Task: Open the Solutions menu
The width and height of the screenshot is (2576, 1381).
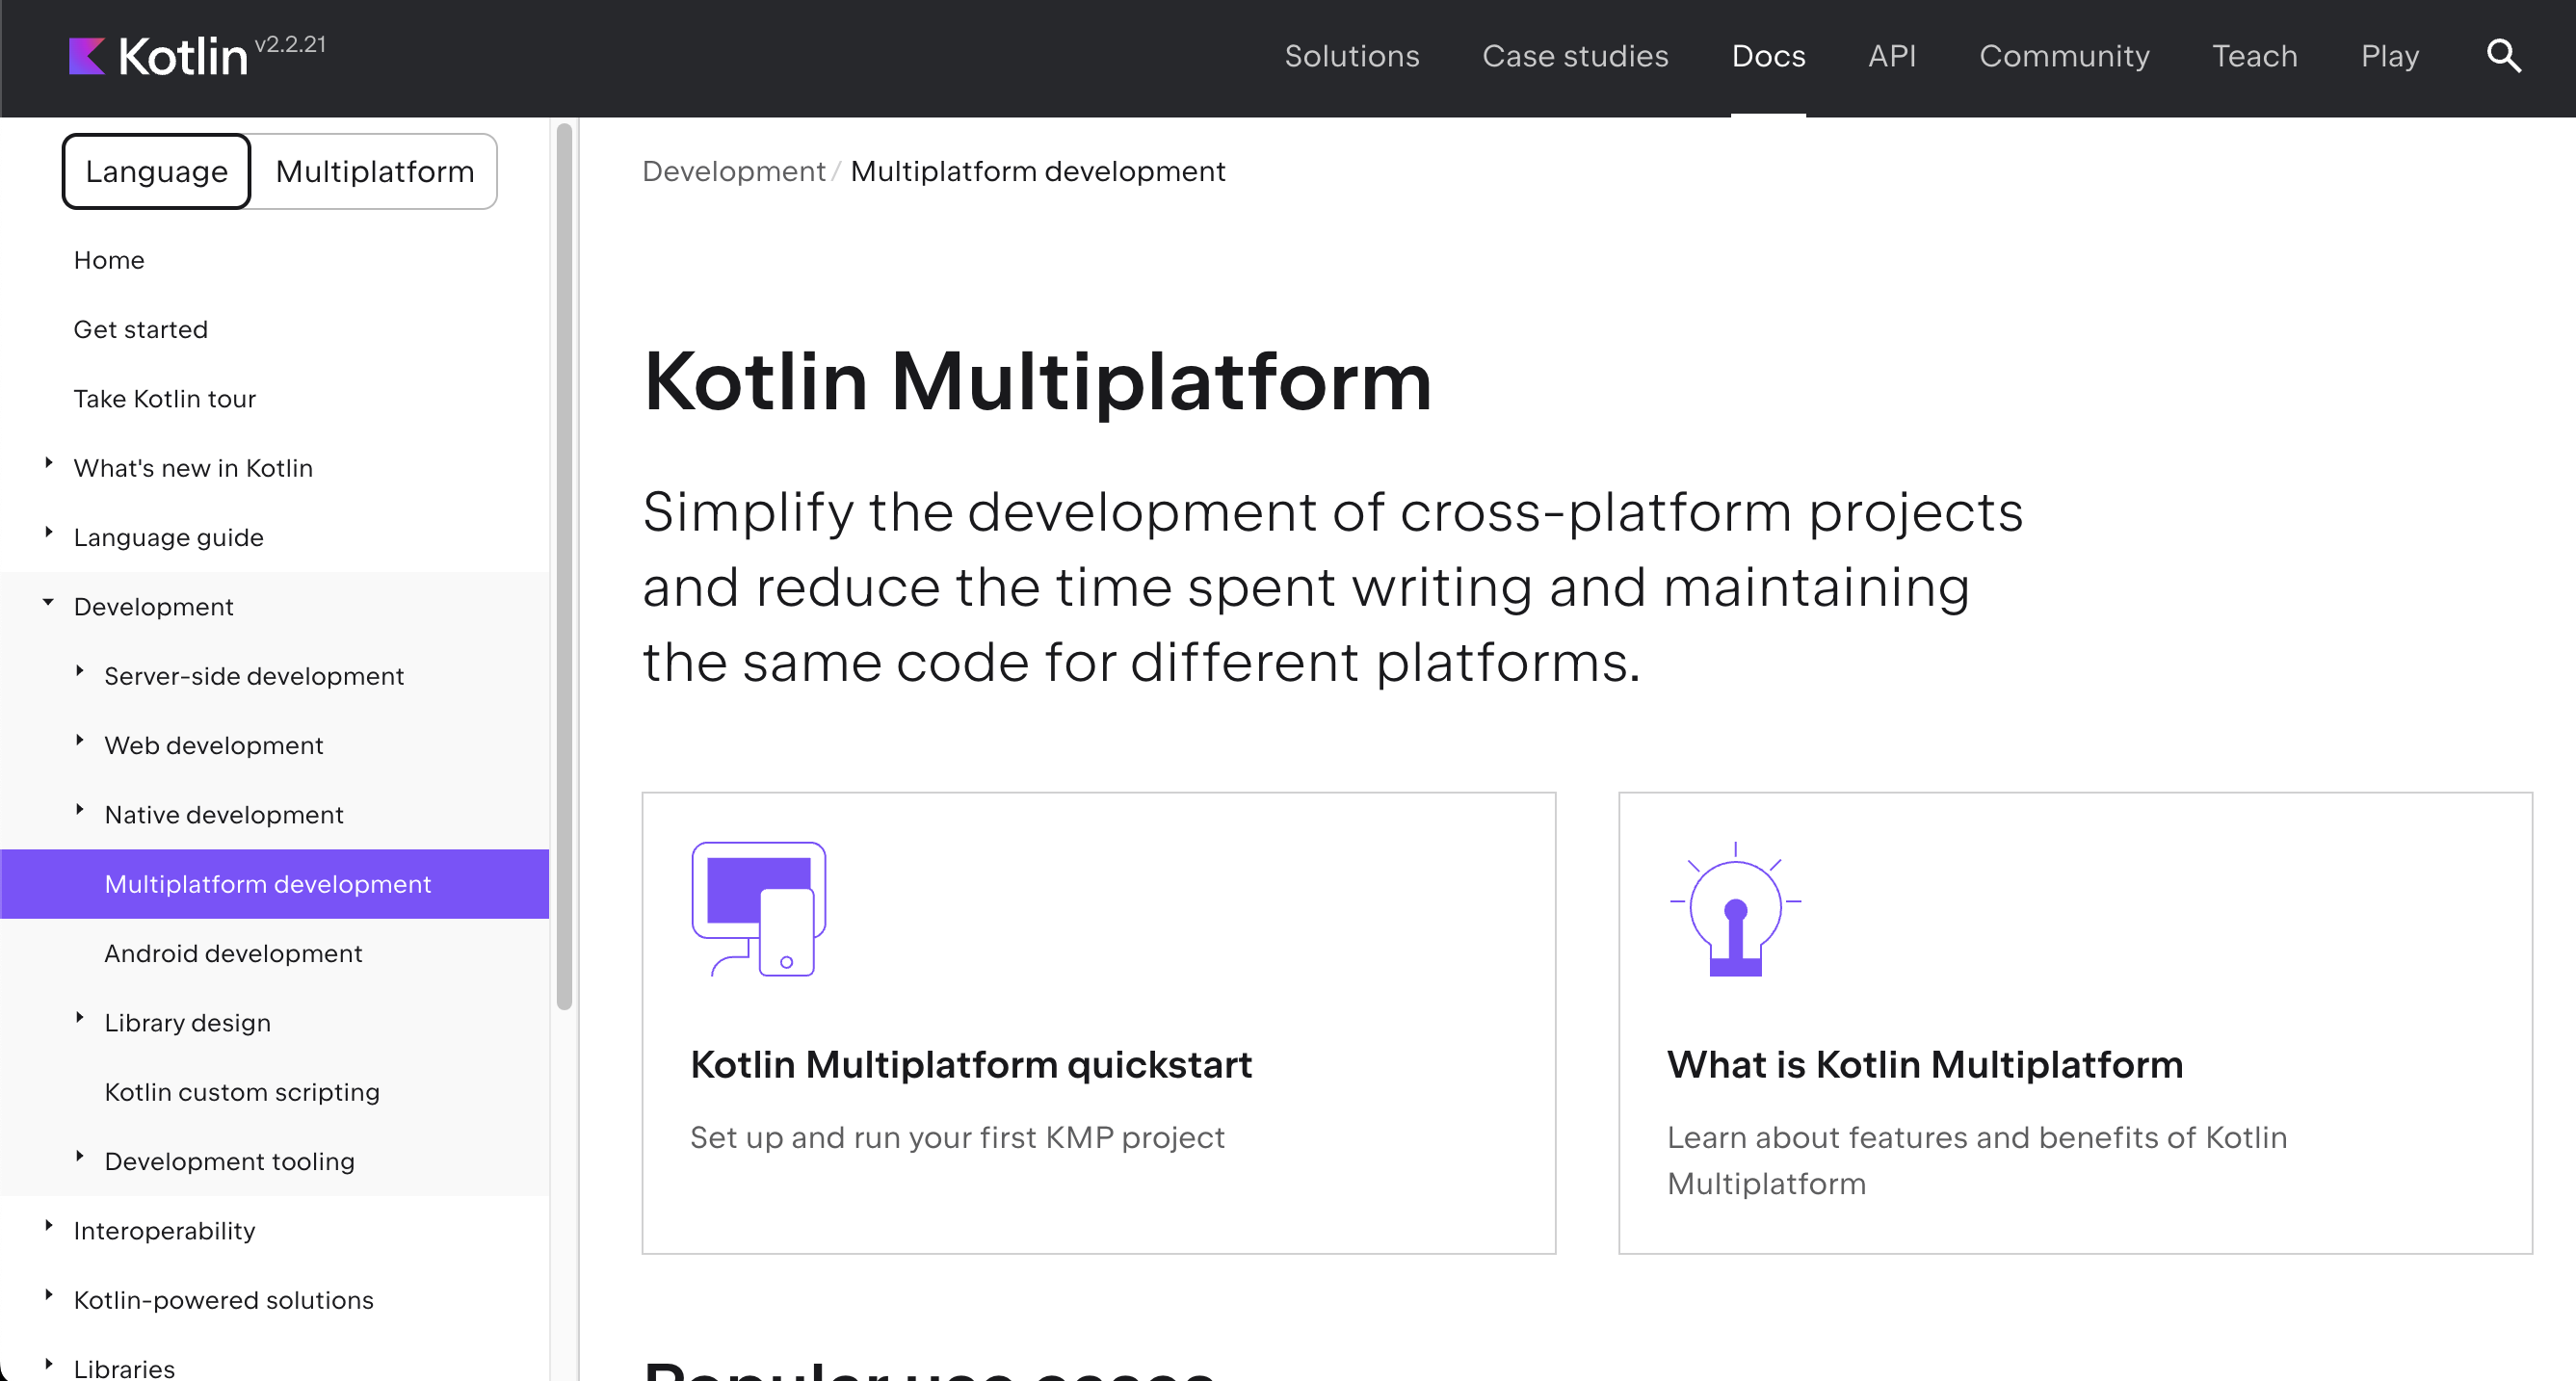Action: [1351, 56]
